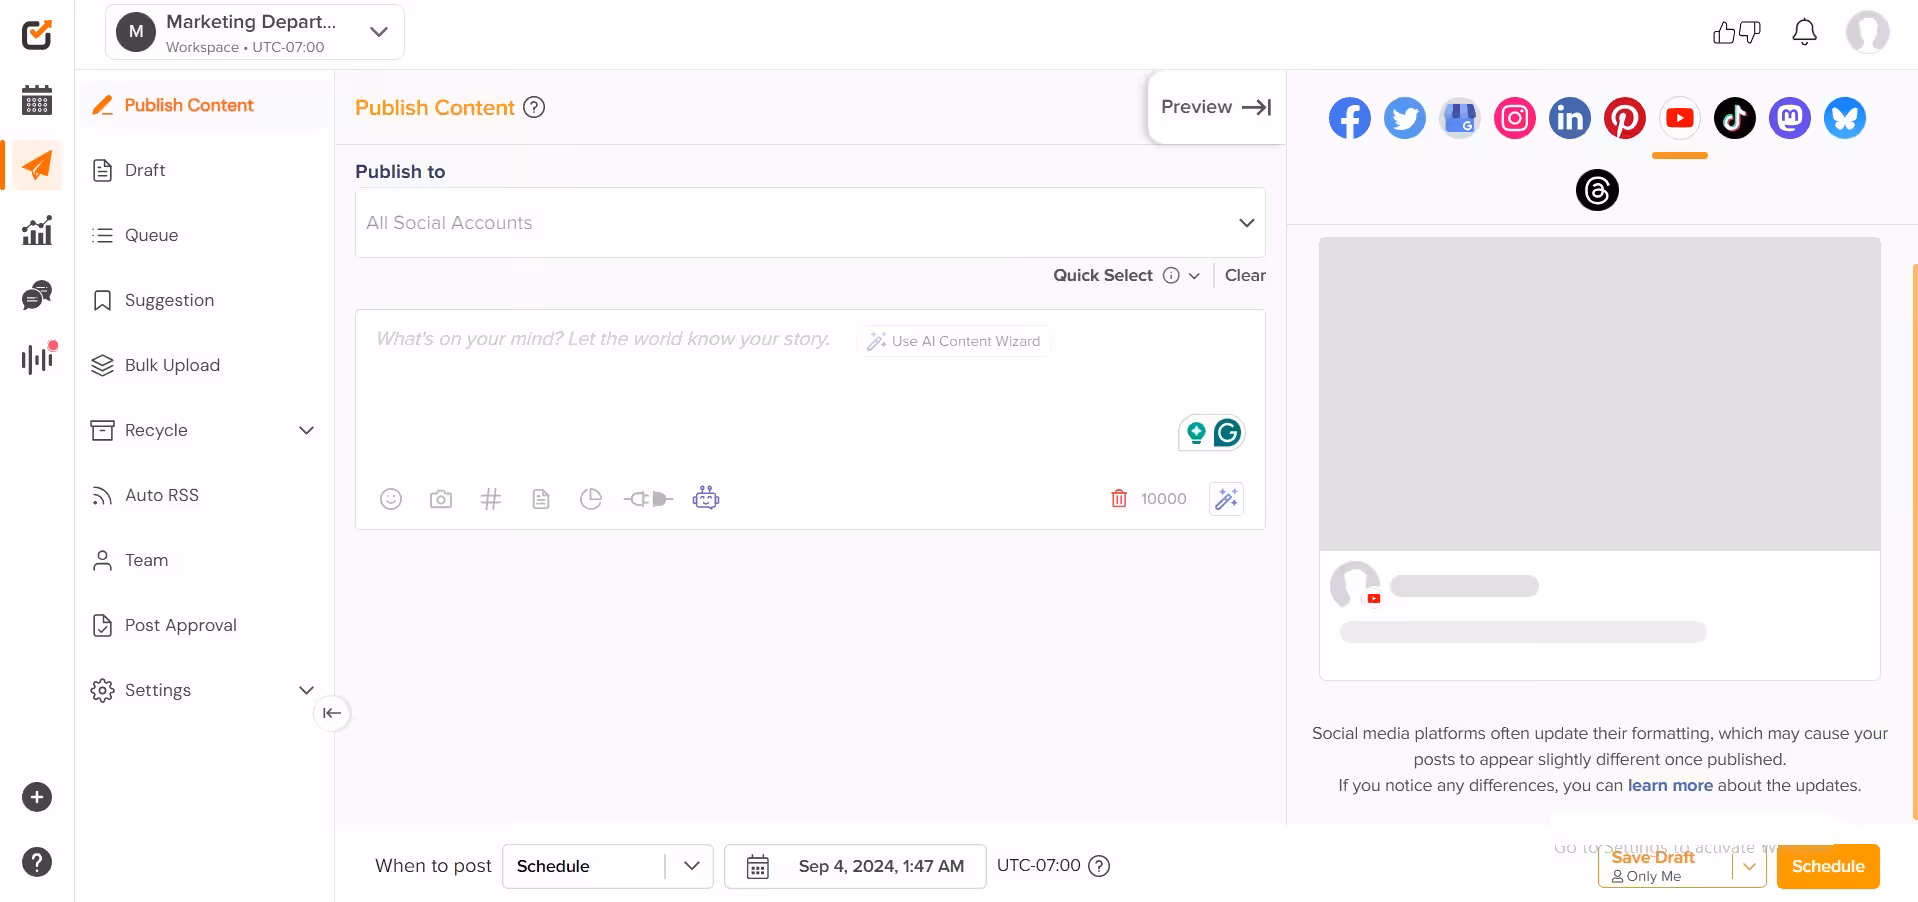Add media using the camera icon
Viewport: 1918px width, 902px height.
coord(441,499)
